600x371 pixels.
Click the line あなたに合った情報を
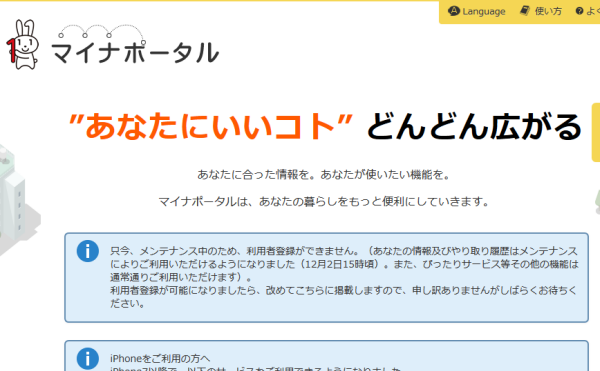coord(324,175)
